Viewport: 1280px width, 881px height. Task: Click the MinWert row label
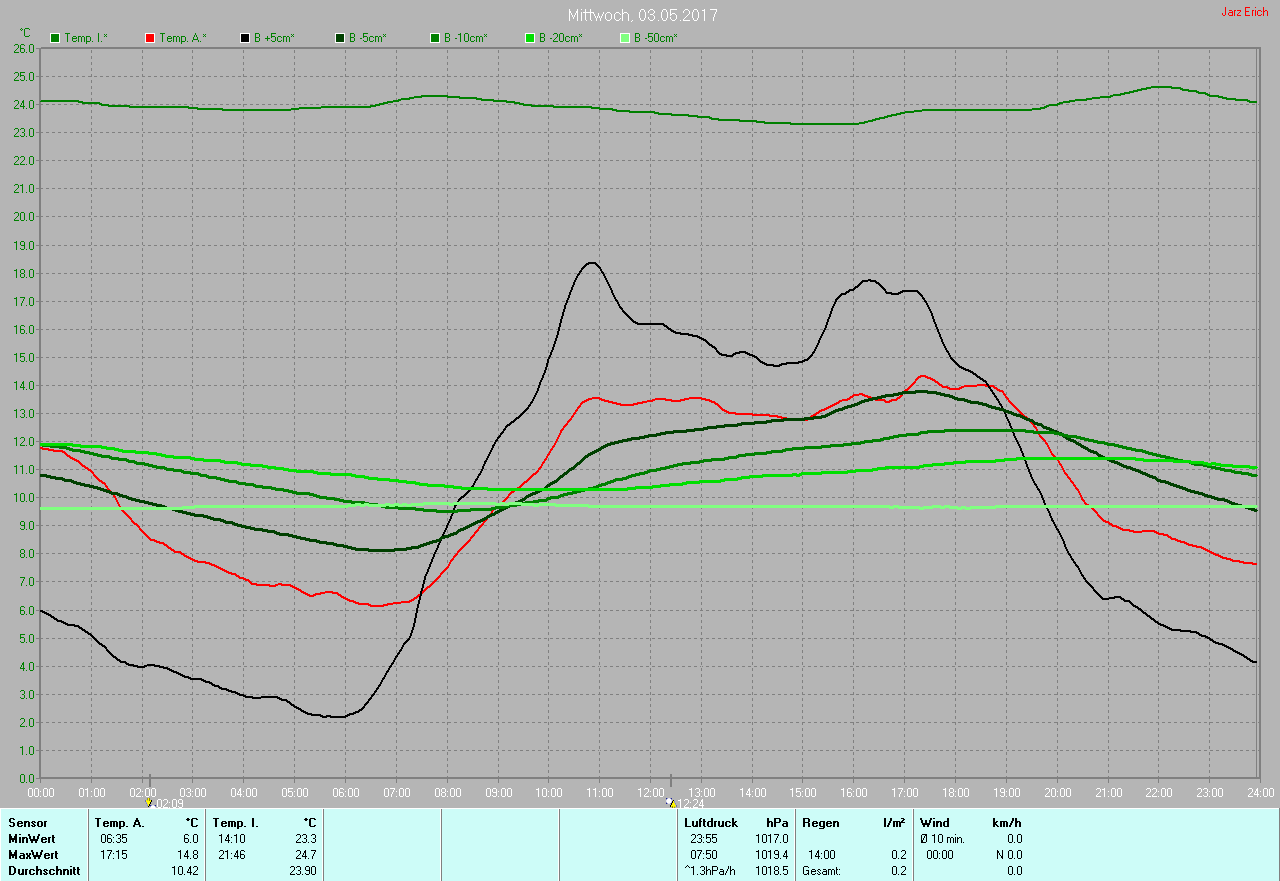[x=32, y=839]
